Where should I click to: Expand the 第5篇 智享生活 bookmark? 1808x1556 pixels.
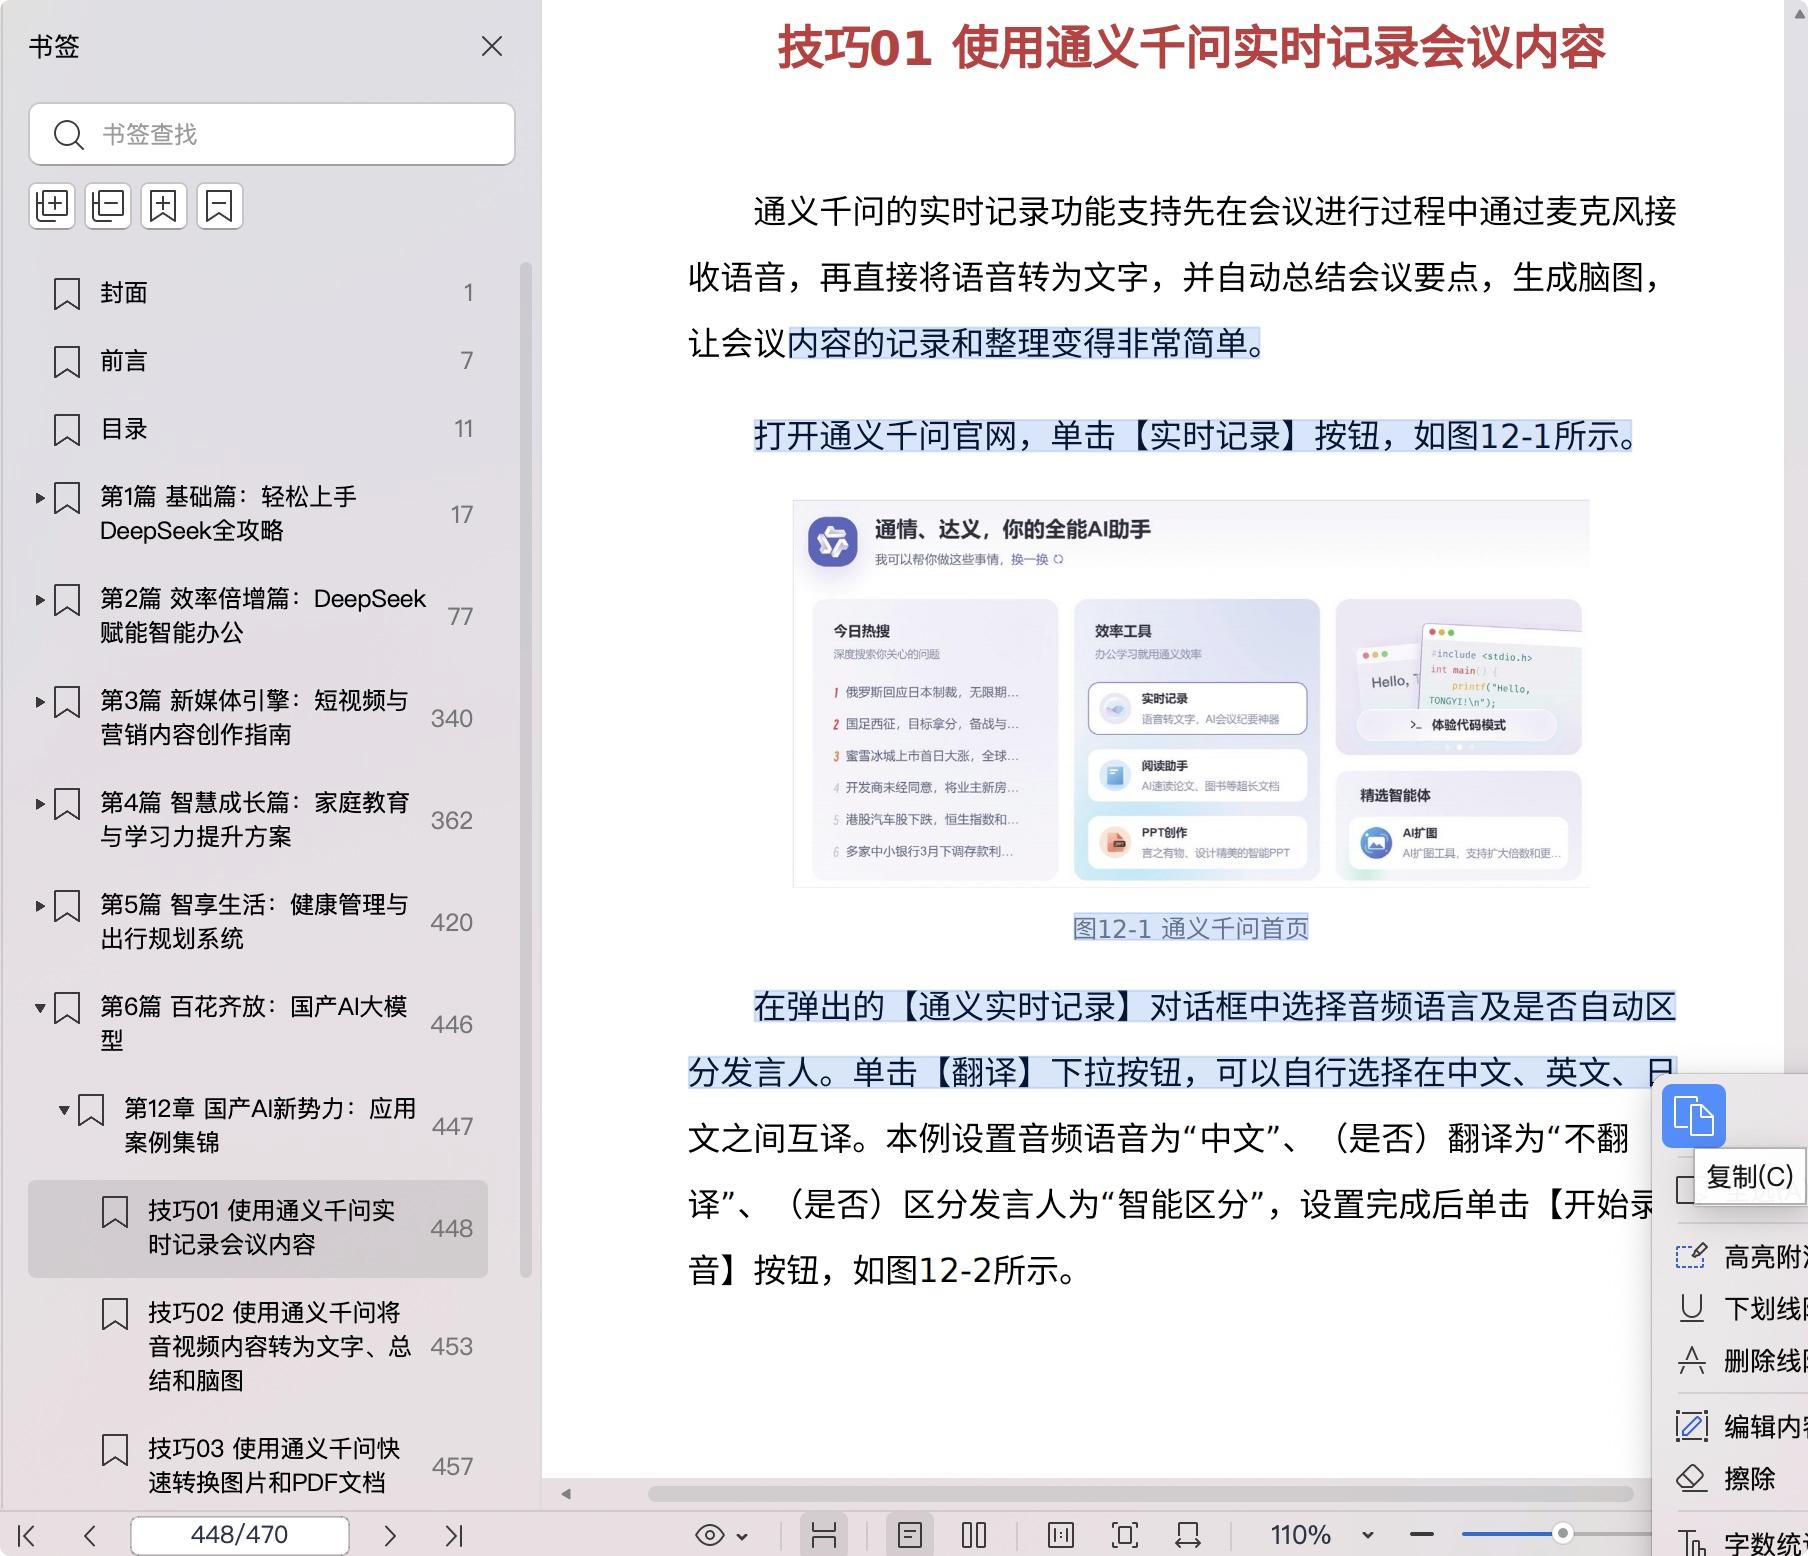point(40,905)
